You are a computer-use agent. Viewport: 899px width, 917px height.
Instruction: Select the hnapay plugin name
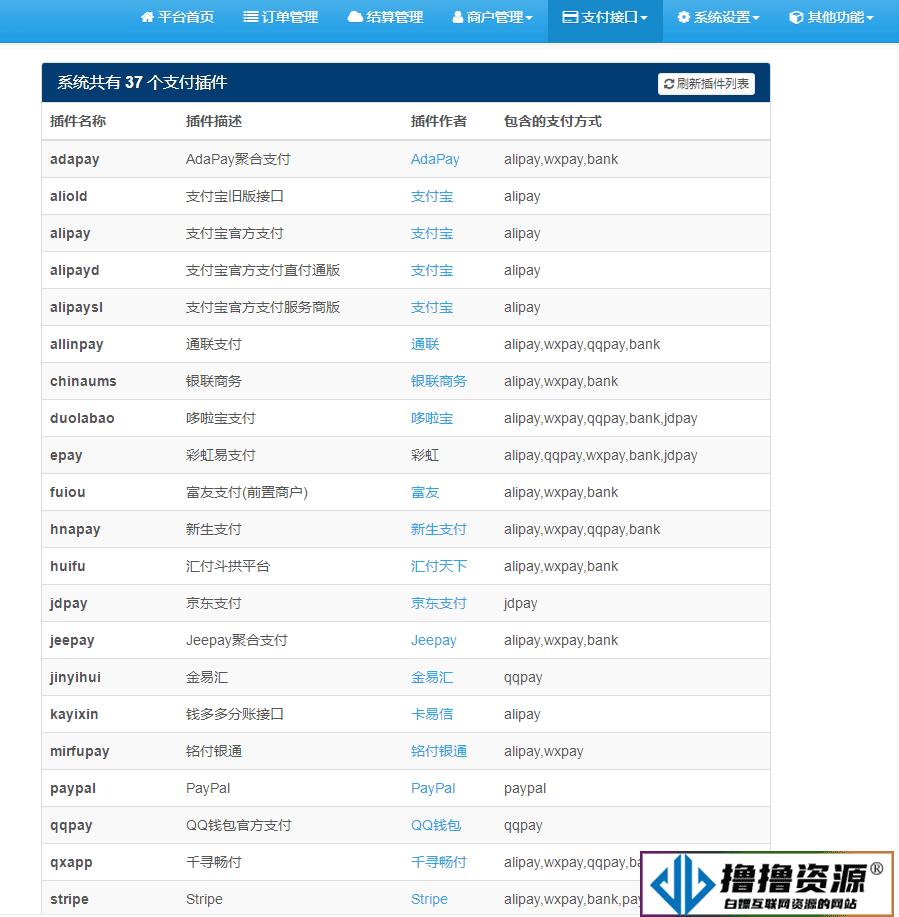(x=75, y=529)
